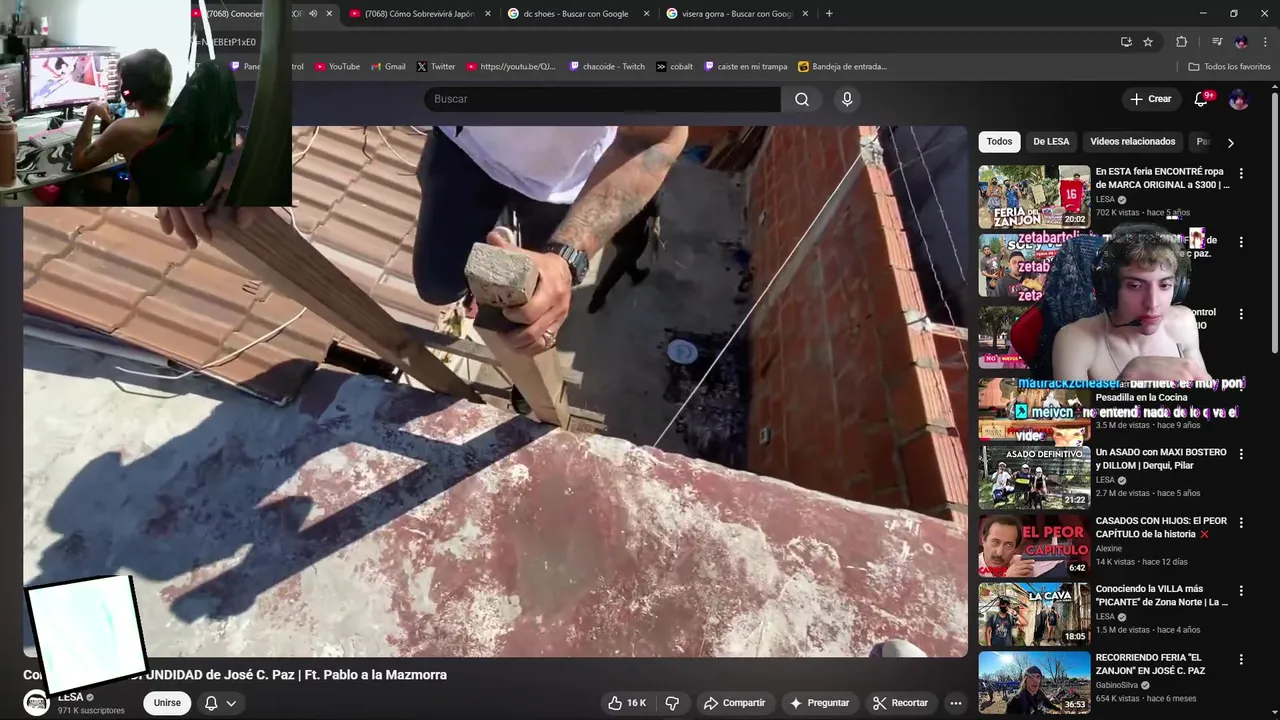Open a new browser tab with plus

tap(829, 14)
